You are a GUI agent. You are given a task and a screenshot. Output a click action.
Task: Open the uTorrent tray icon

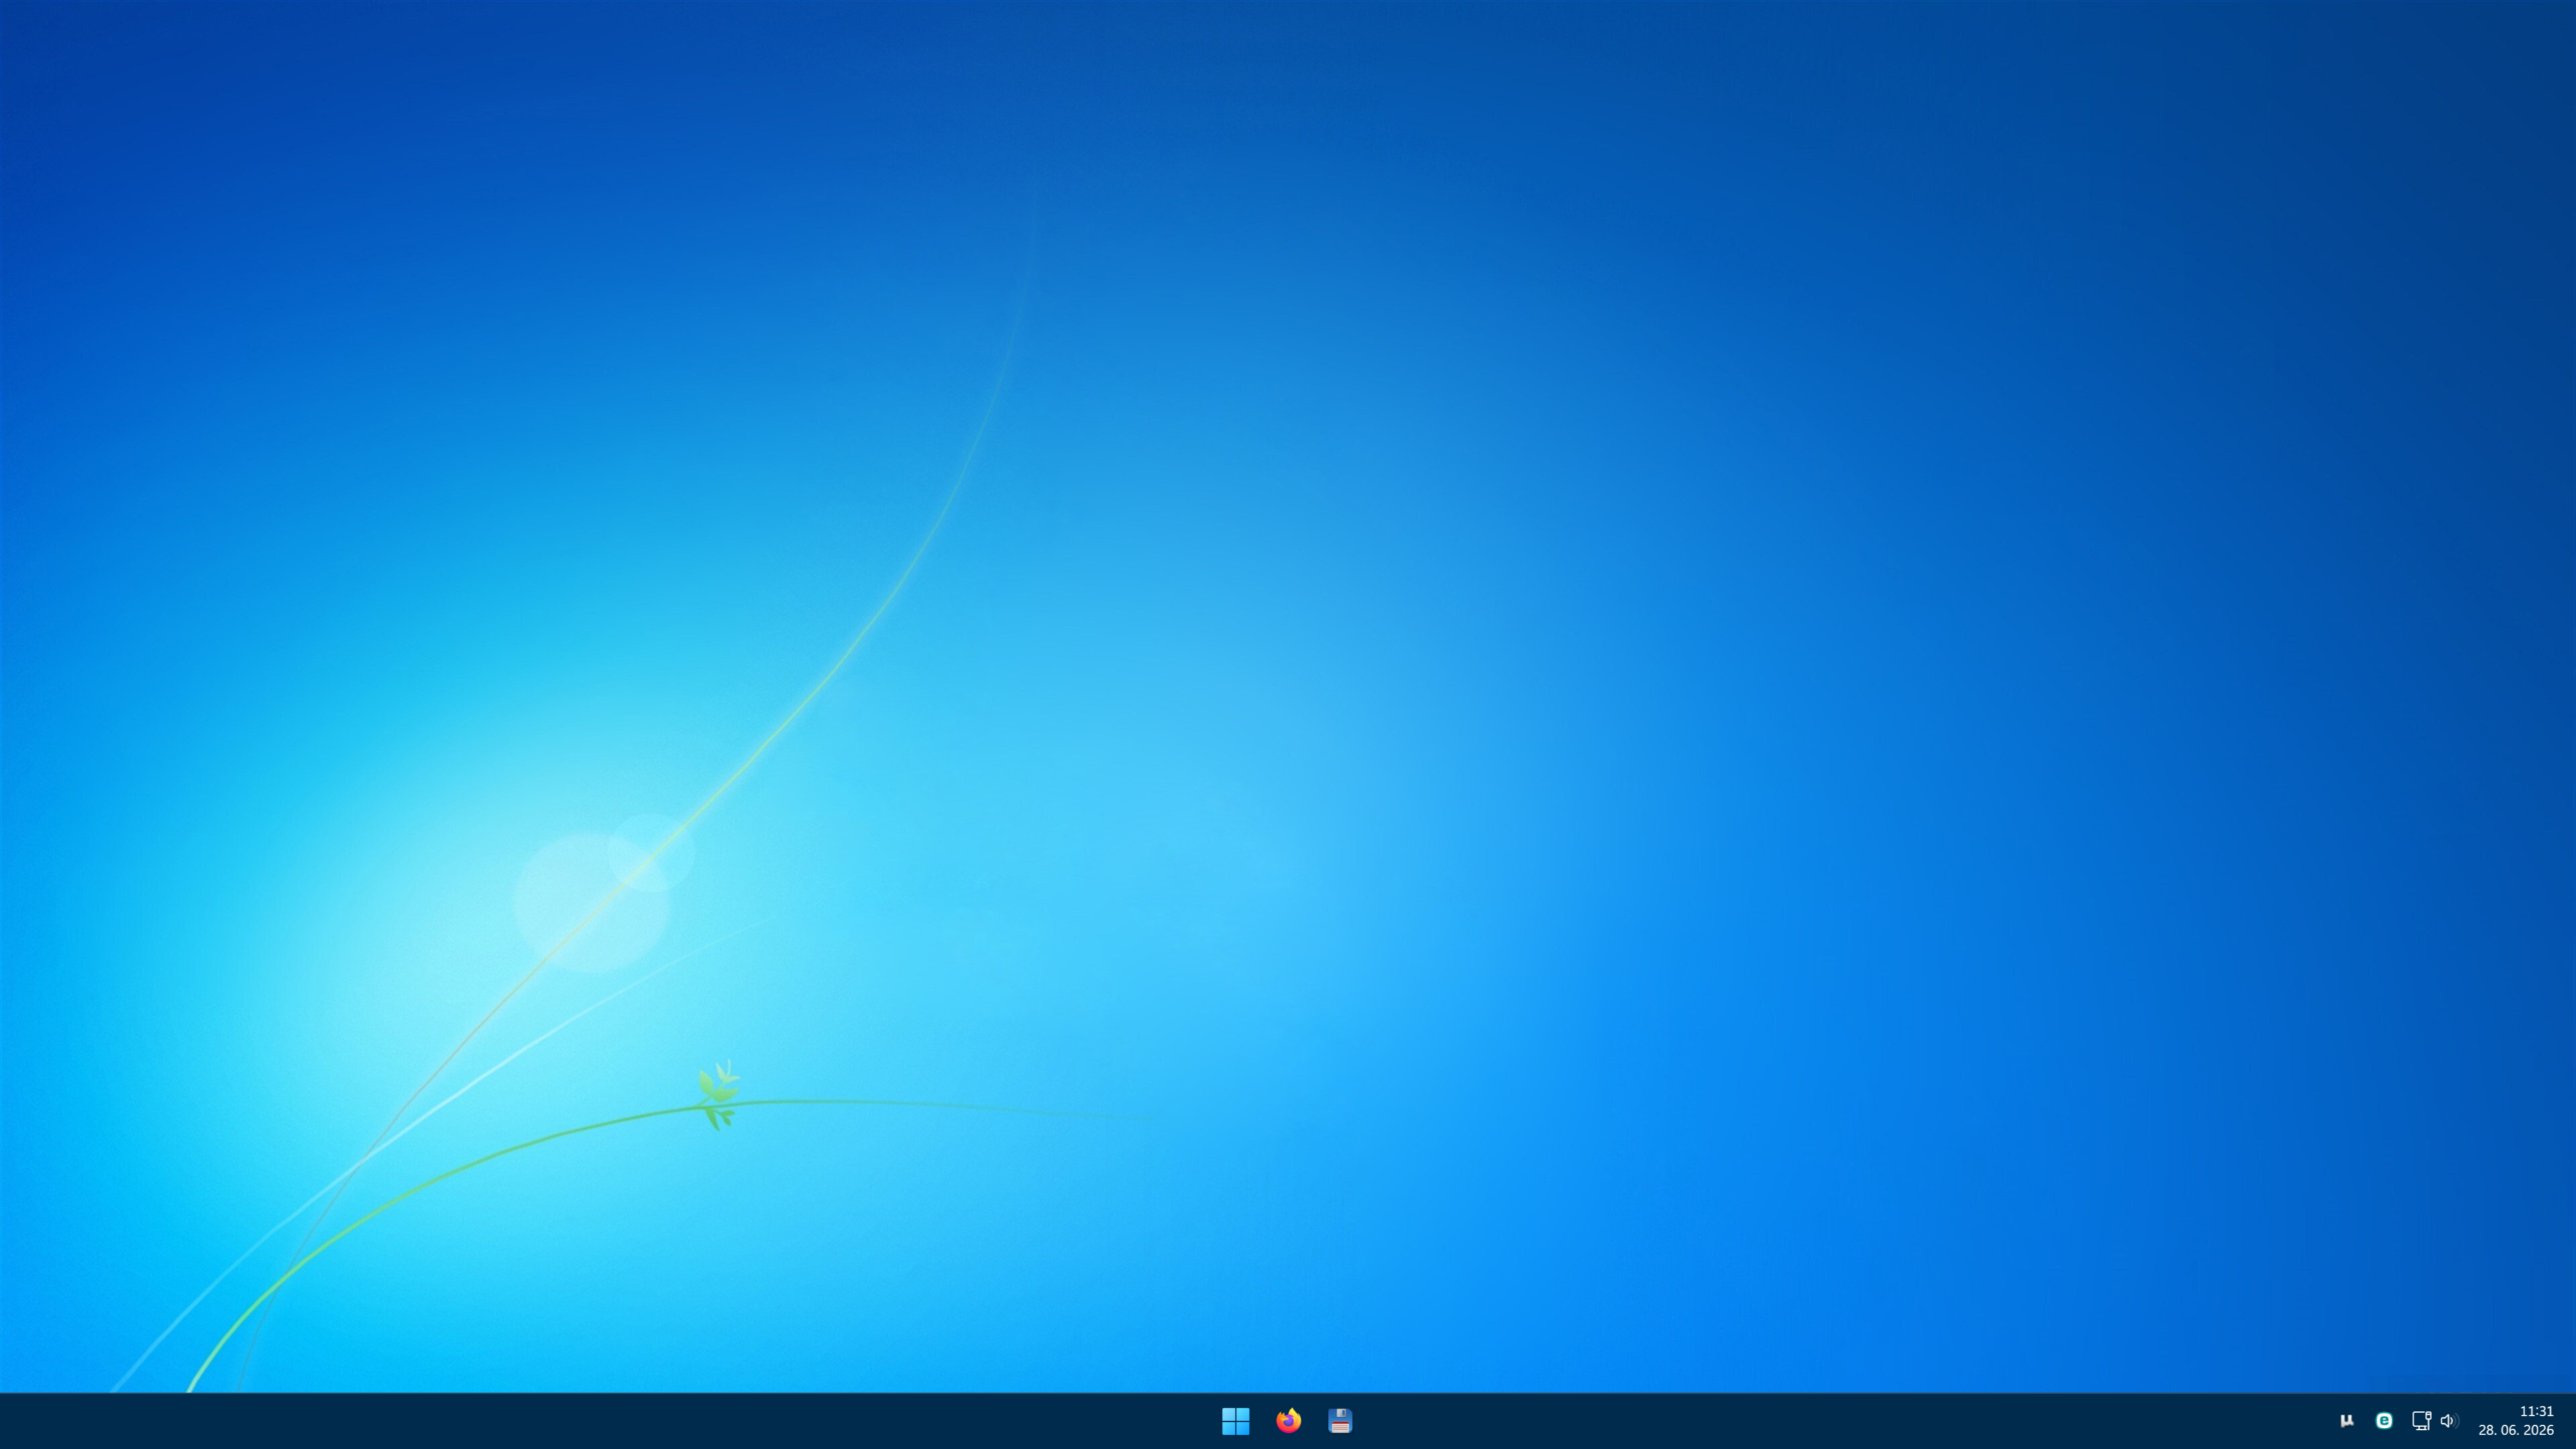[2346, 1420]
